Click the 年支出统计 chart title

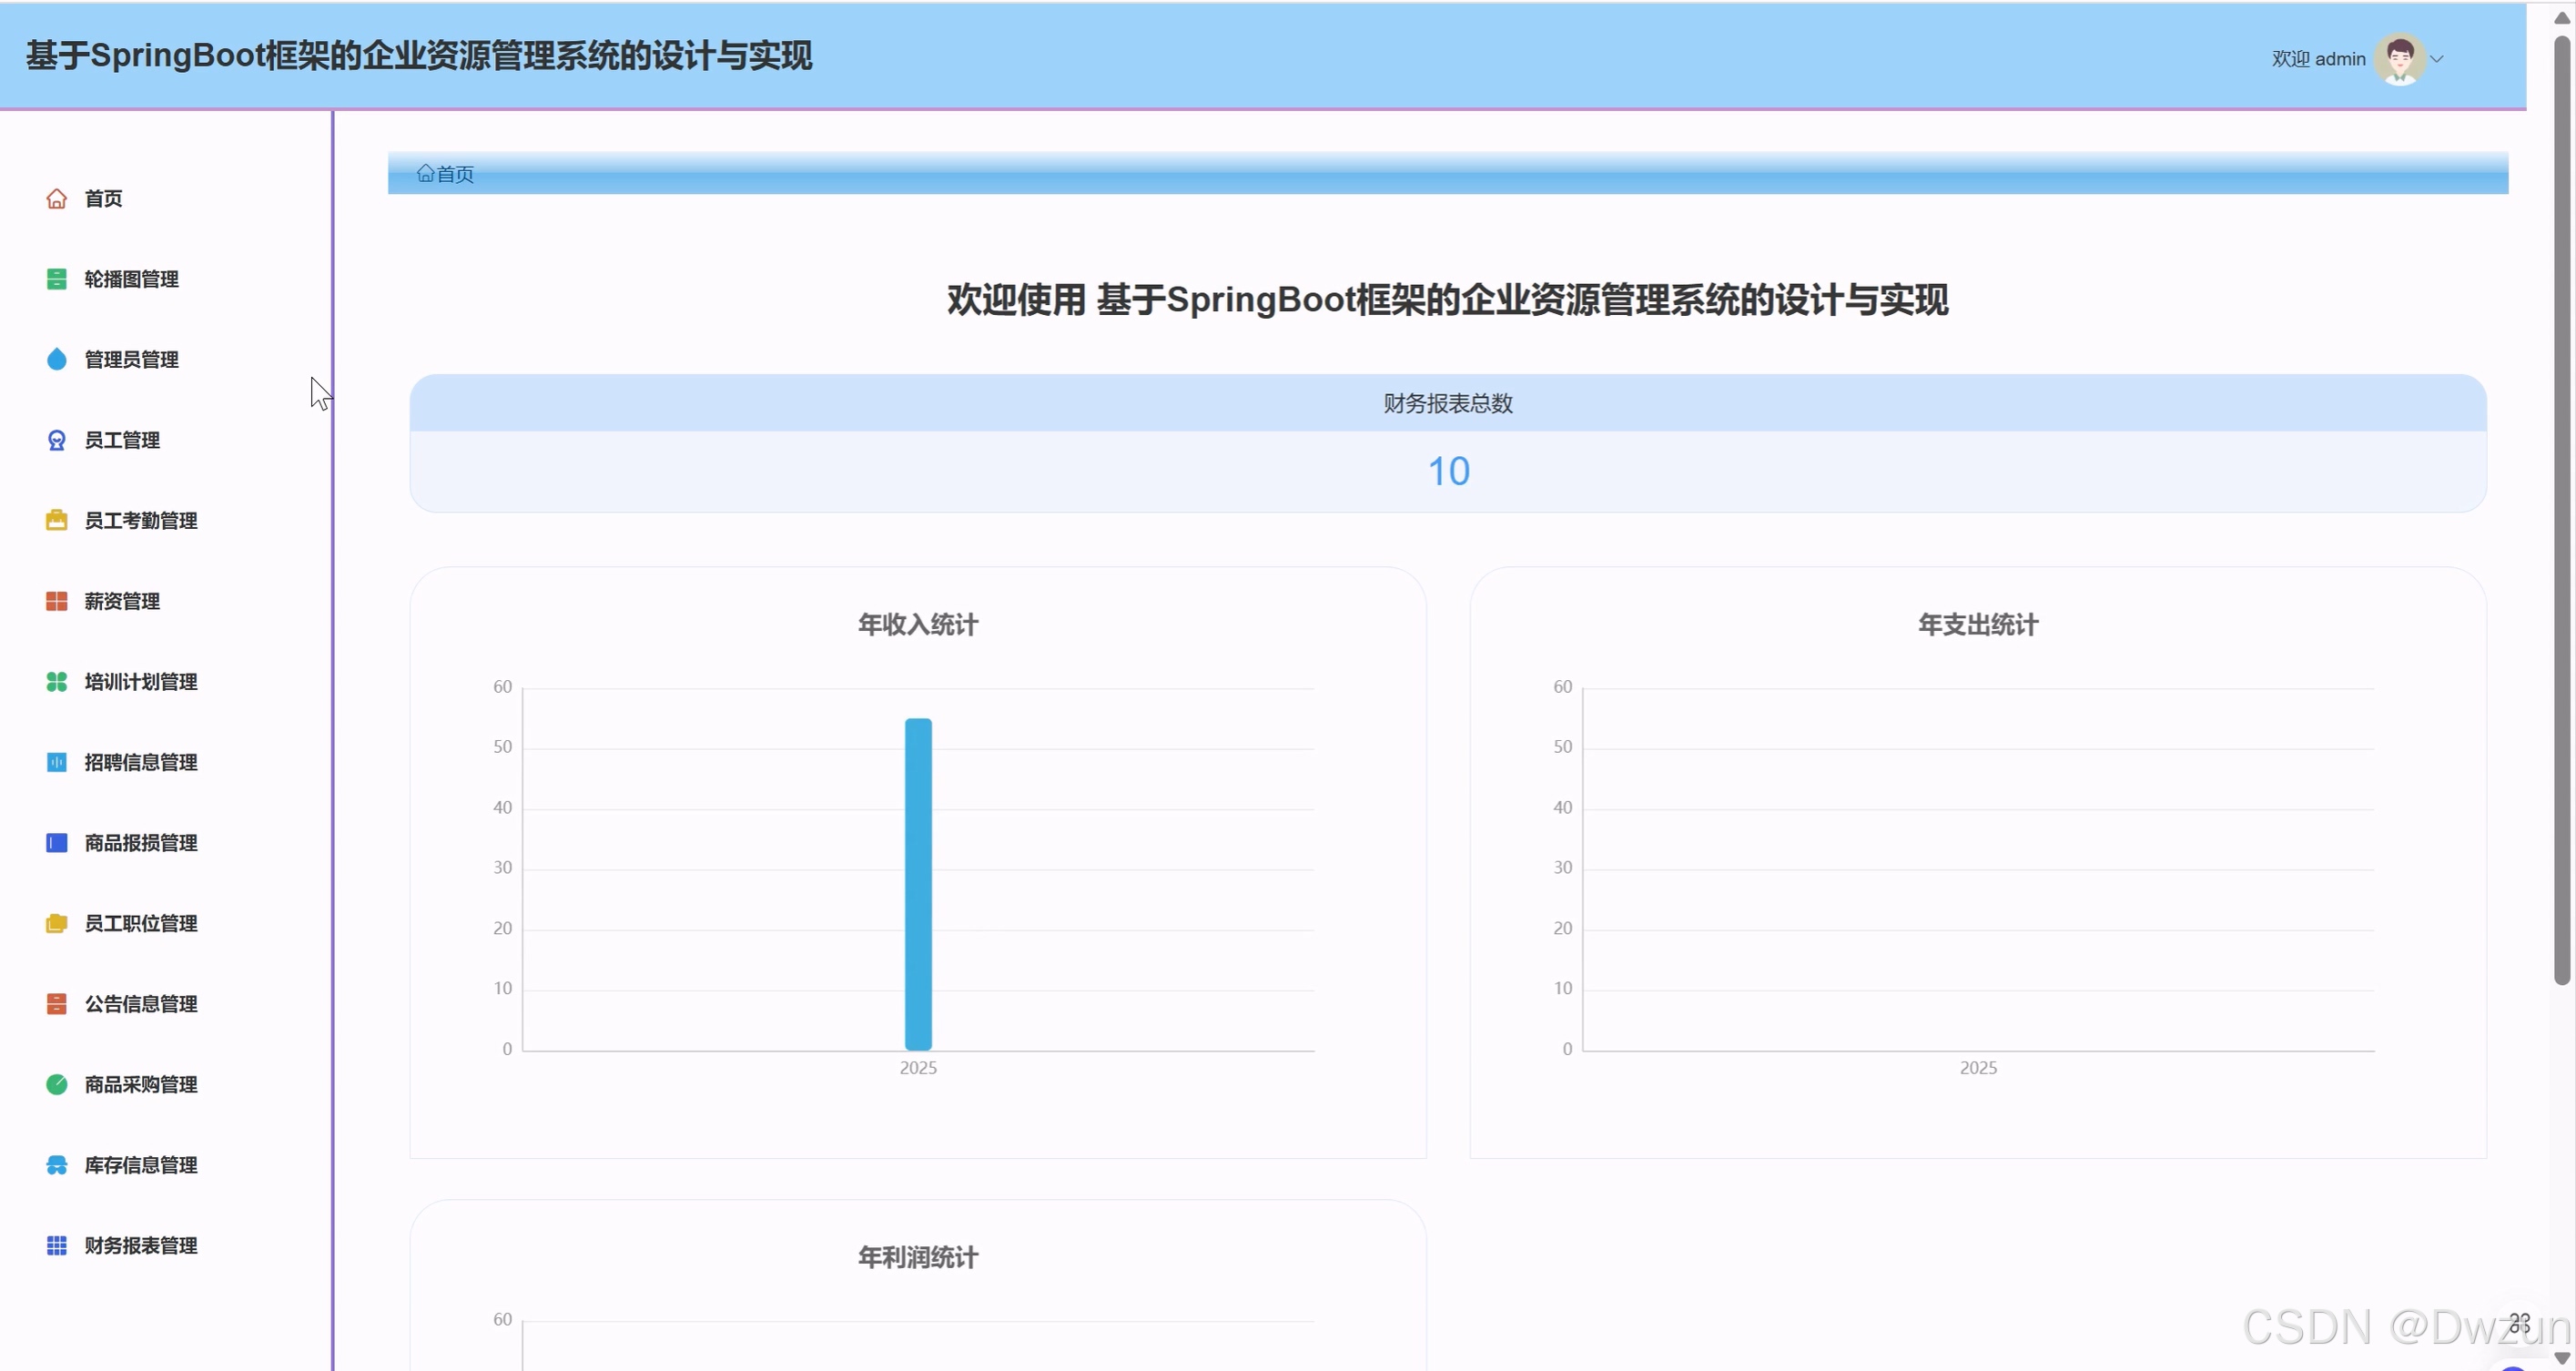point(1978,625)
